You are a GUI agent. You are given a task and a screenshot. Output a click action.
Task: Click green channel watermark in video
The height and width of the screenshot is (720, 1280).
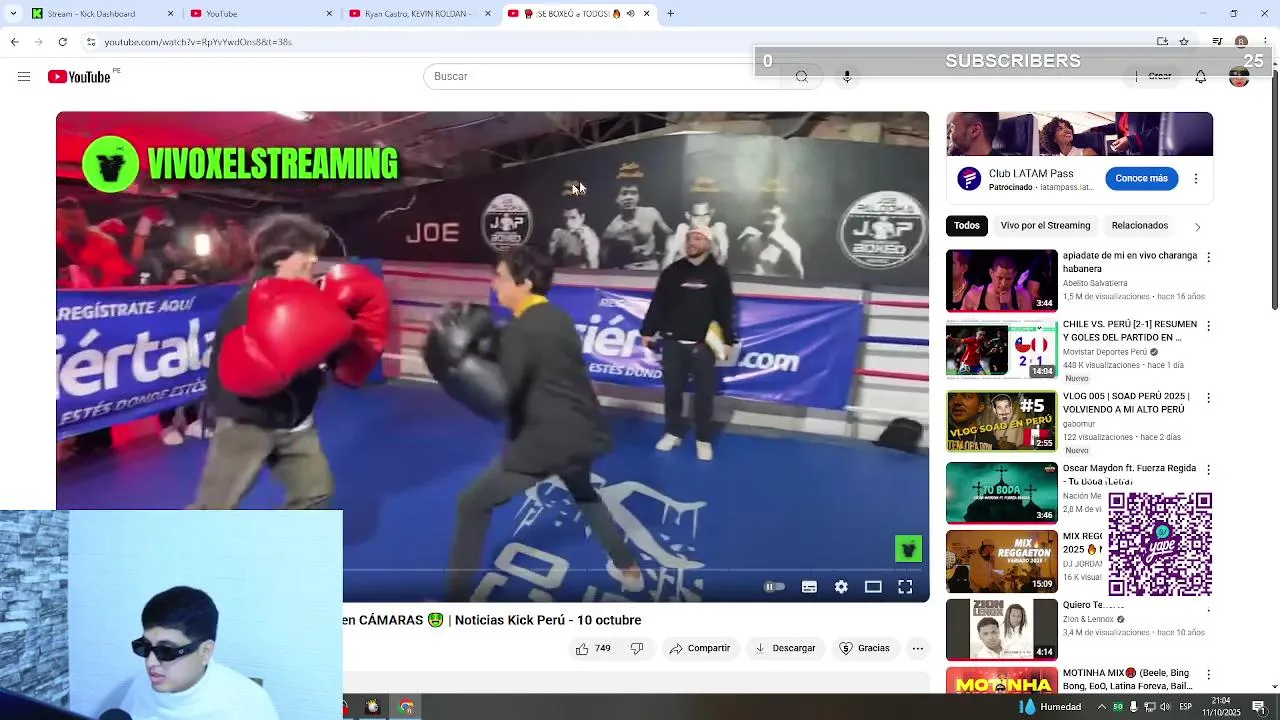pos(908,548)
